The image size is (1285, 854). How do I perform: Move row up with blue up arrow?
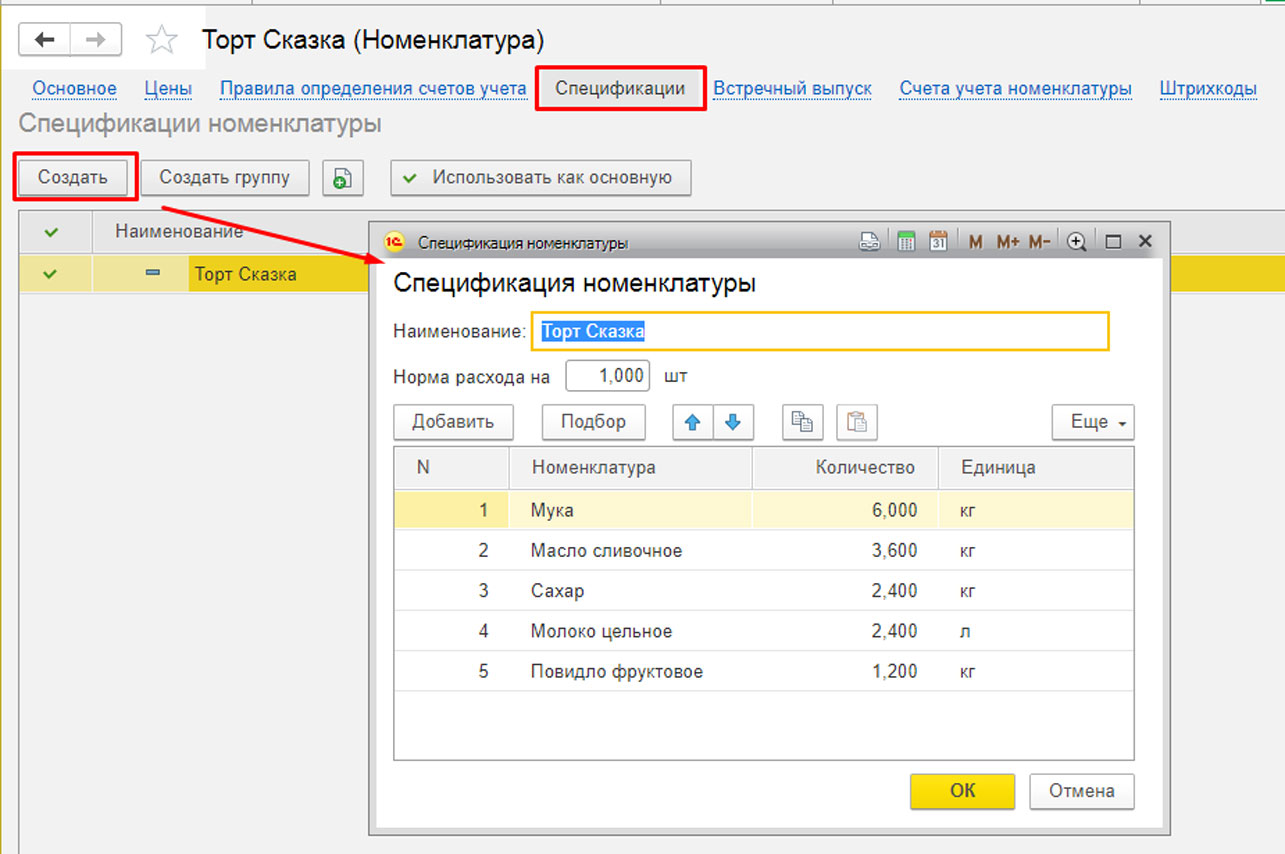coord(692,422)
